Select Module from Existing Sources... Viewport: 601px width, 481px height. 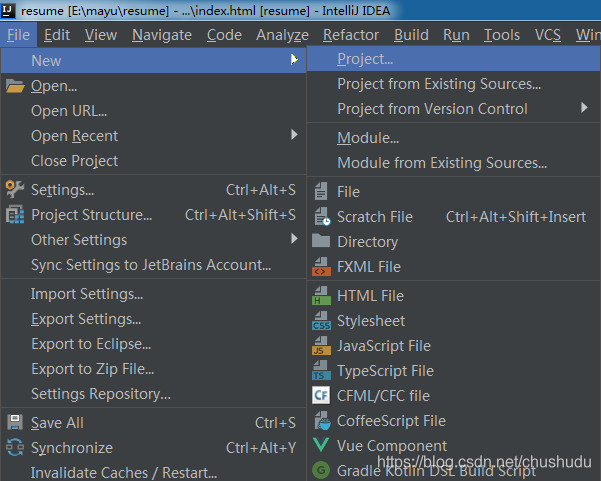pos(453,163)
